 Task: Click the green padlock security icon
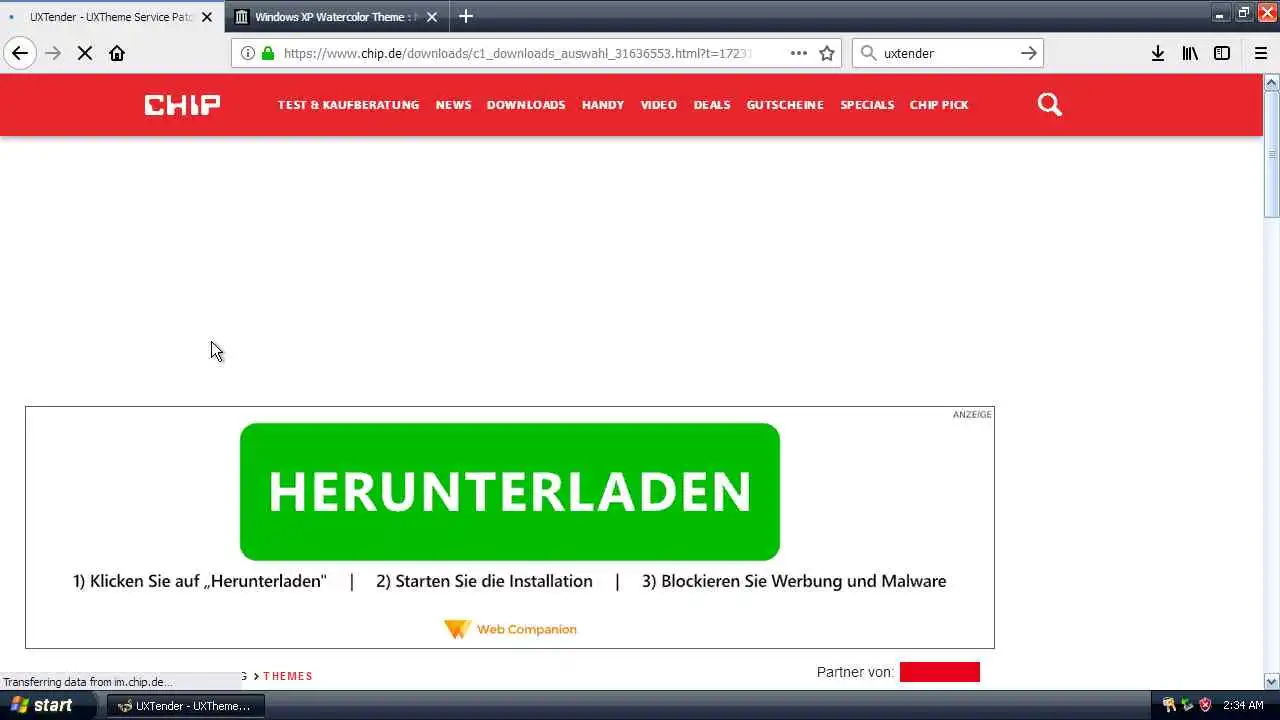pos(268,53)
